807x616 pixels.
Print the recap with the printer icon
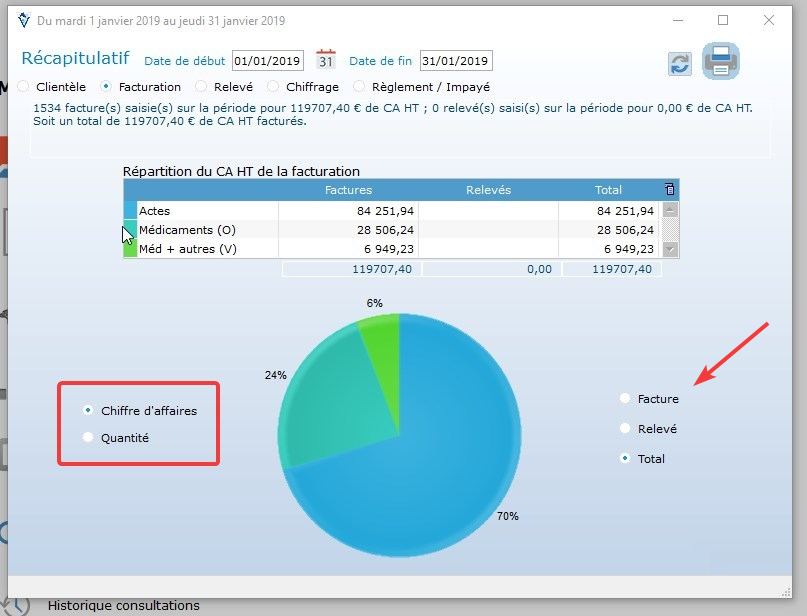coord(721,61)
